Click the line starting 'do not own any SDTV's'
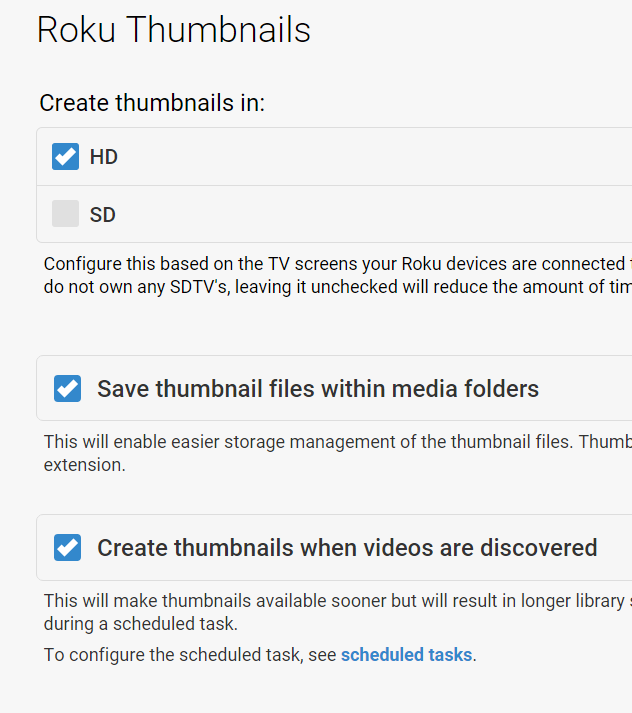632x713 pixels. [x=330, y=287]
